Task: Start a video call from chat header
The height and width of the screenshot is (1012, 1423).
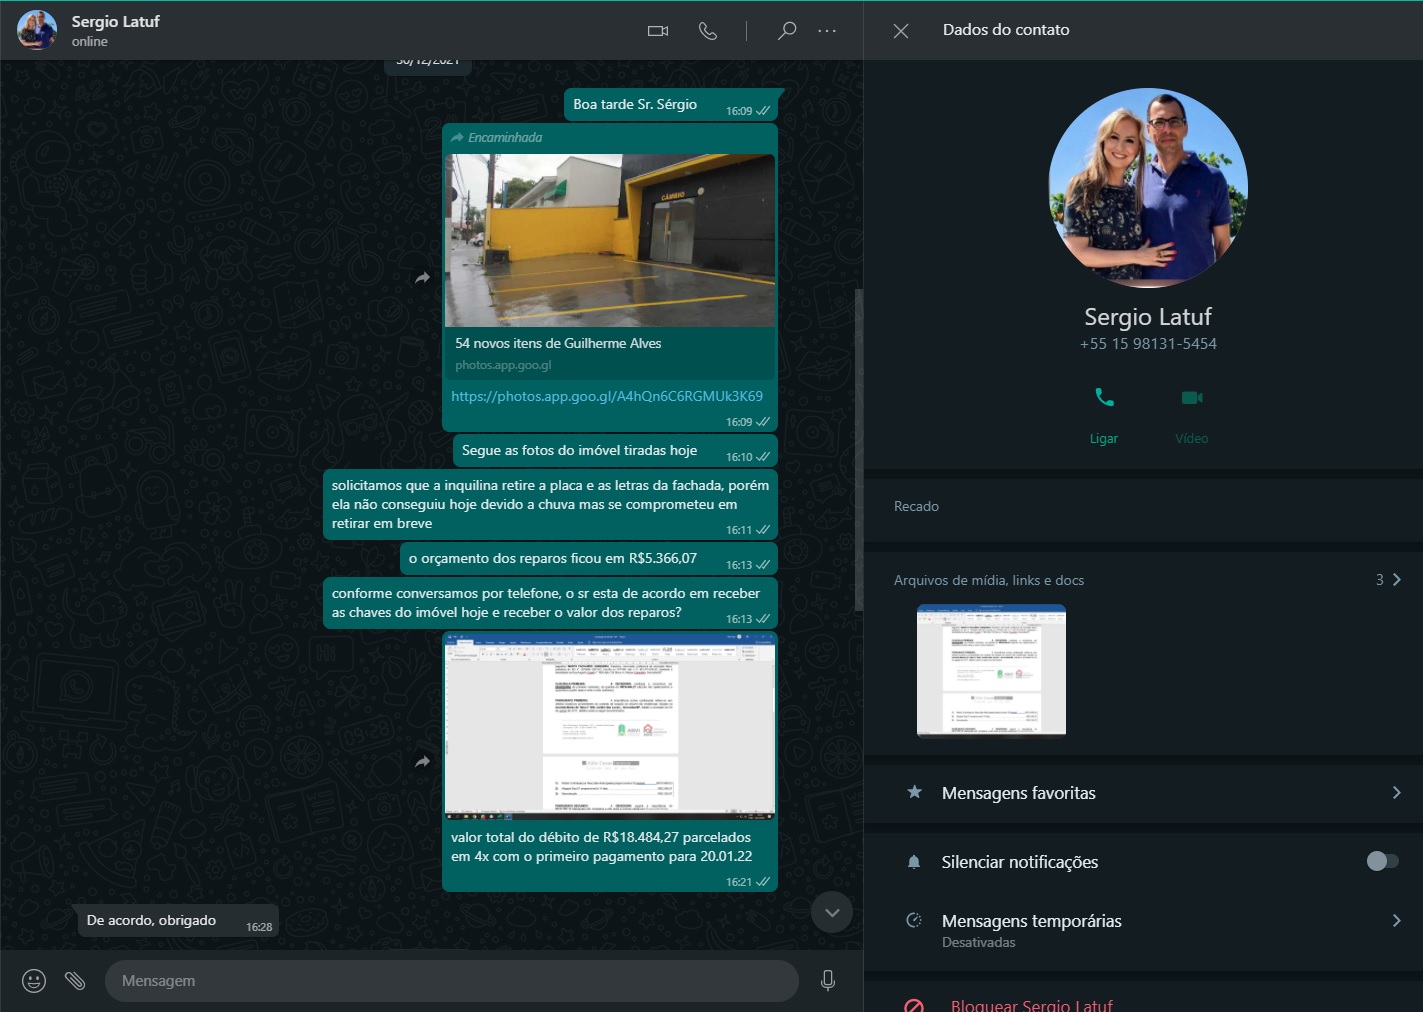Action: pos(657,31)
